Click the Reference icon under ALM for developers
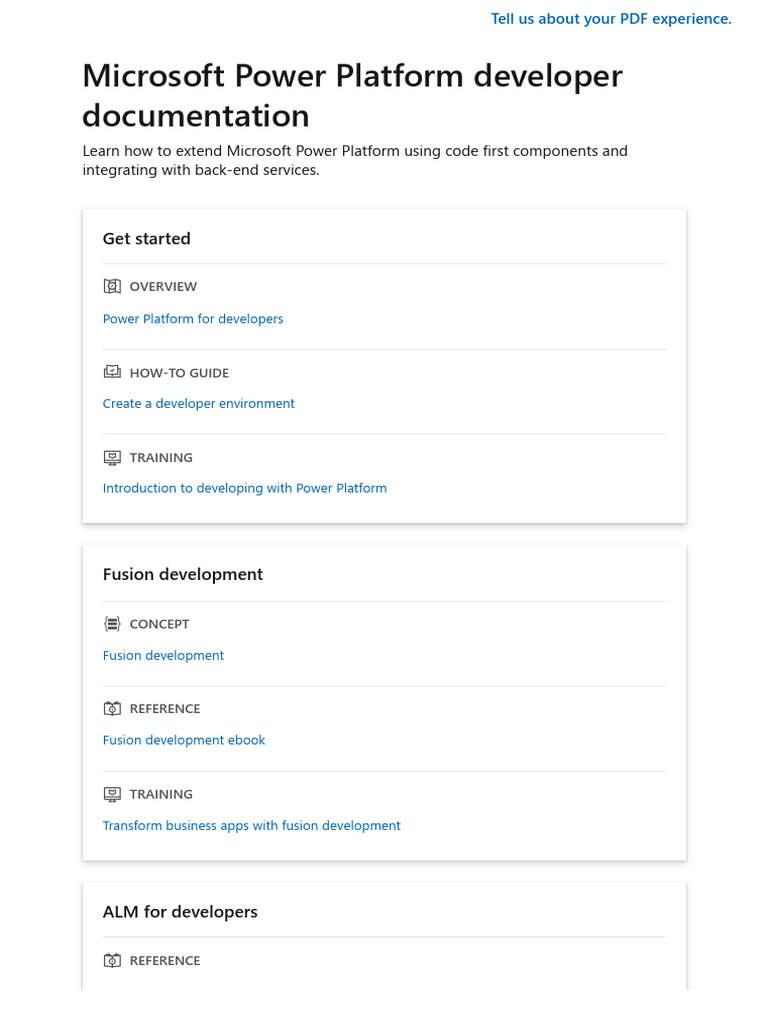The image size is (768, 1024). pyautogui.click(x=112, y=960)
